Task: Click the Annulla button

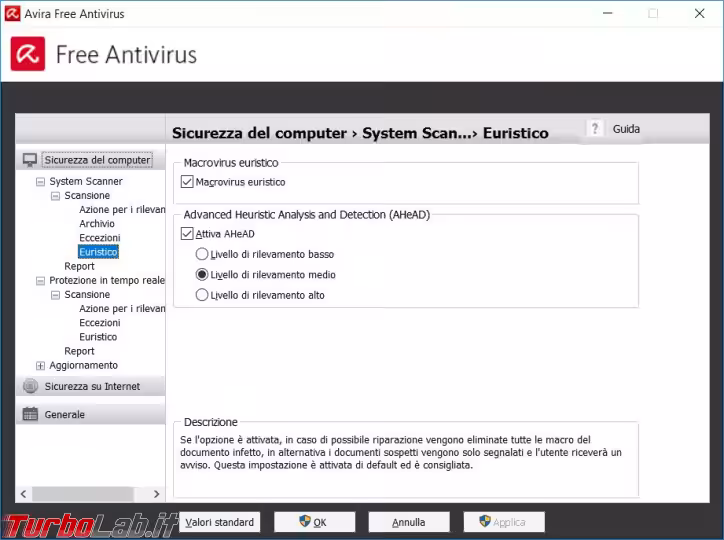Action: 408,522
